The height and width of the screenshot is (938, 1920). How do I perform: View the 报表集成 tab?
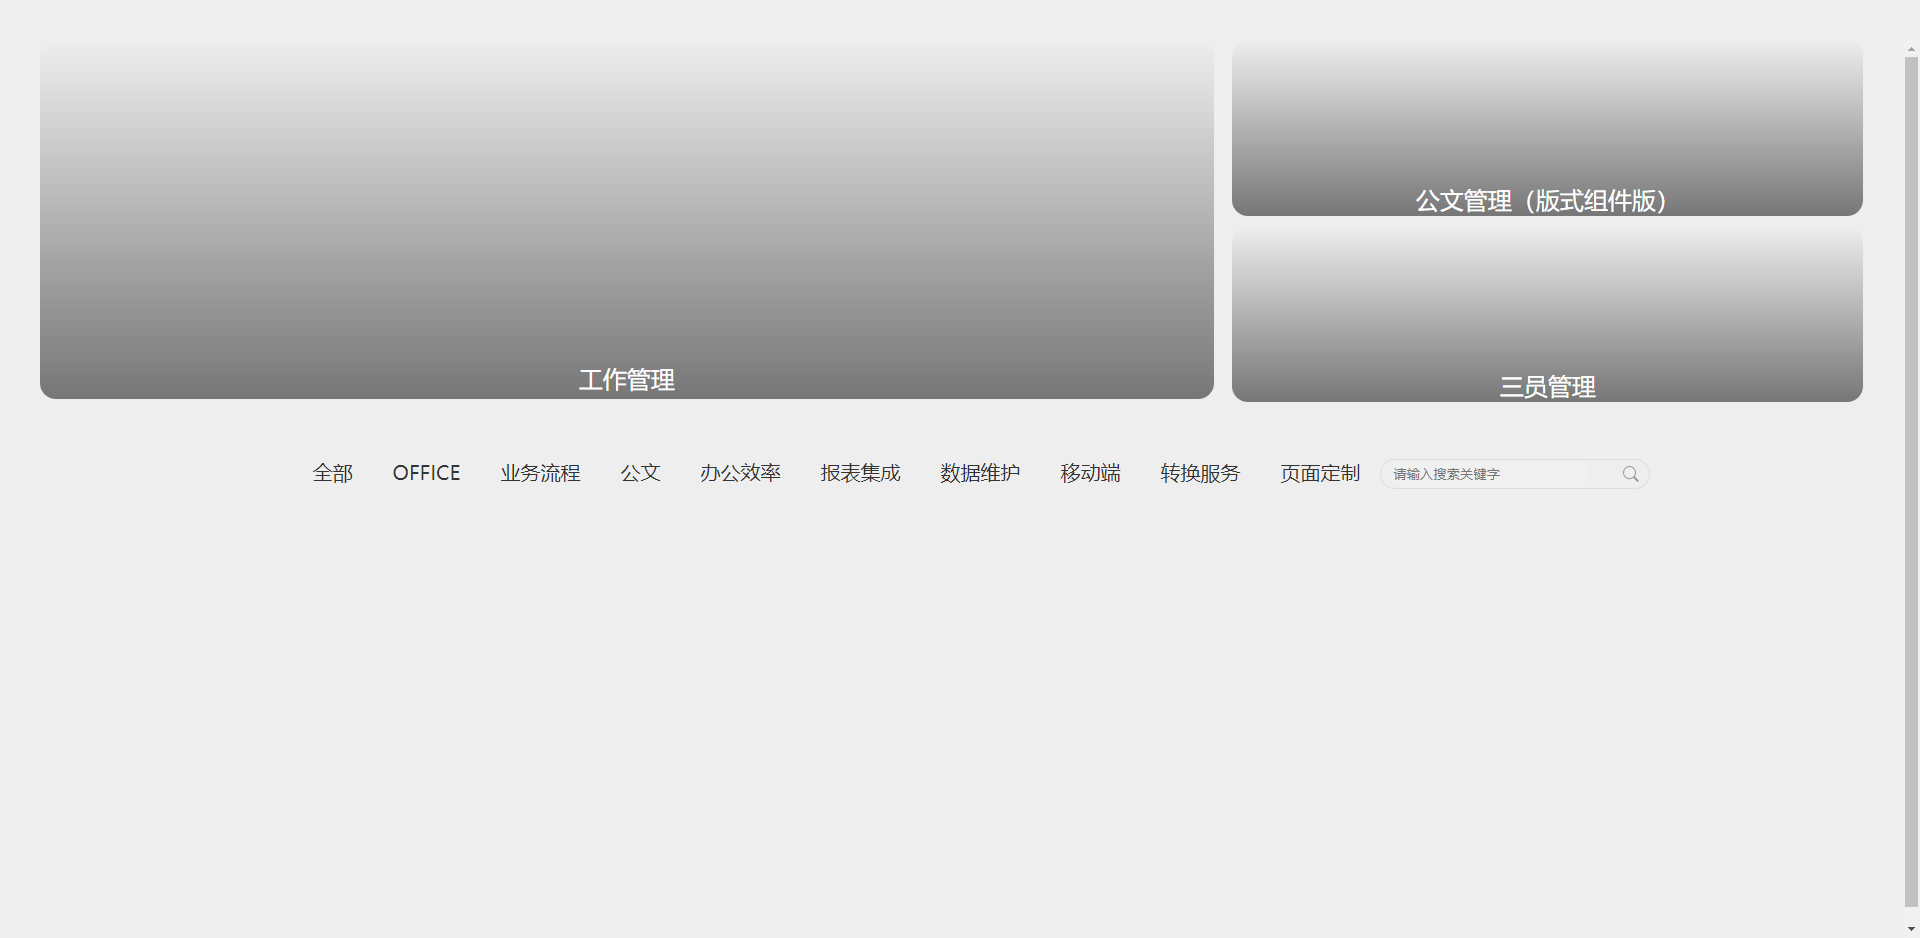click(860, 473)
